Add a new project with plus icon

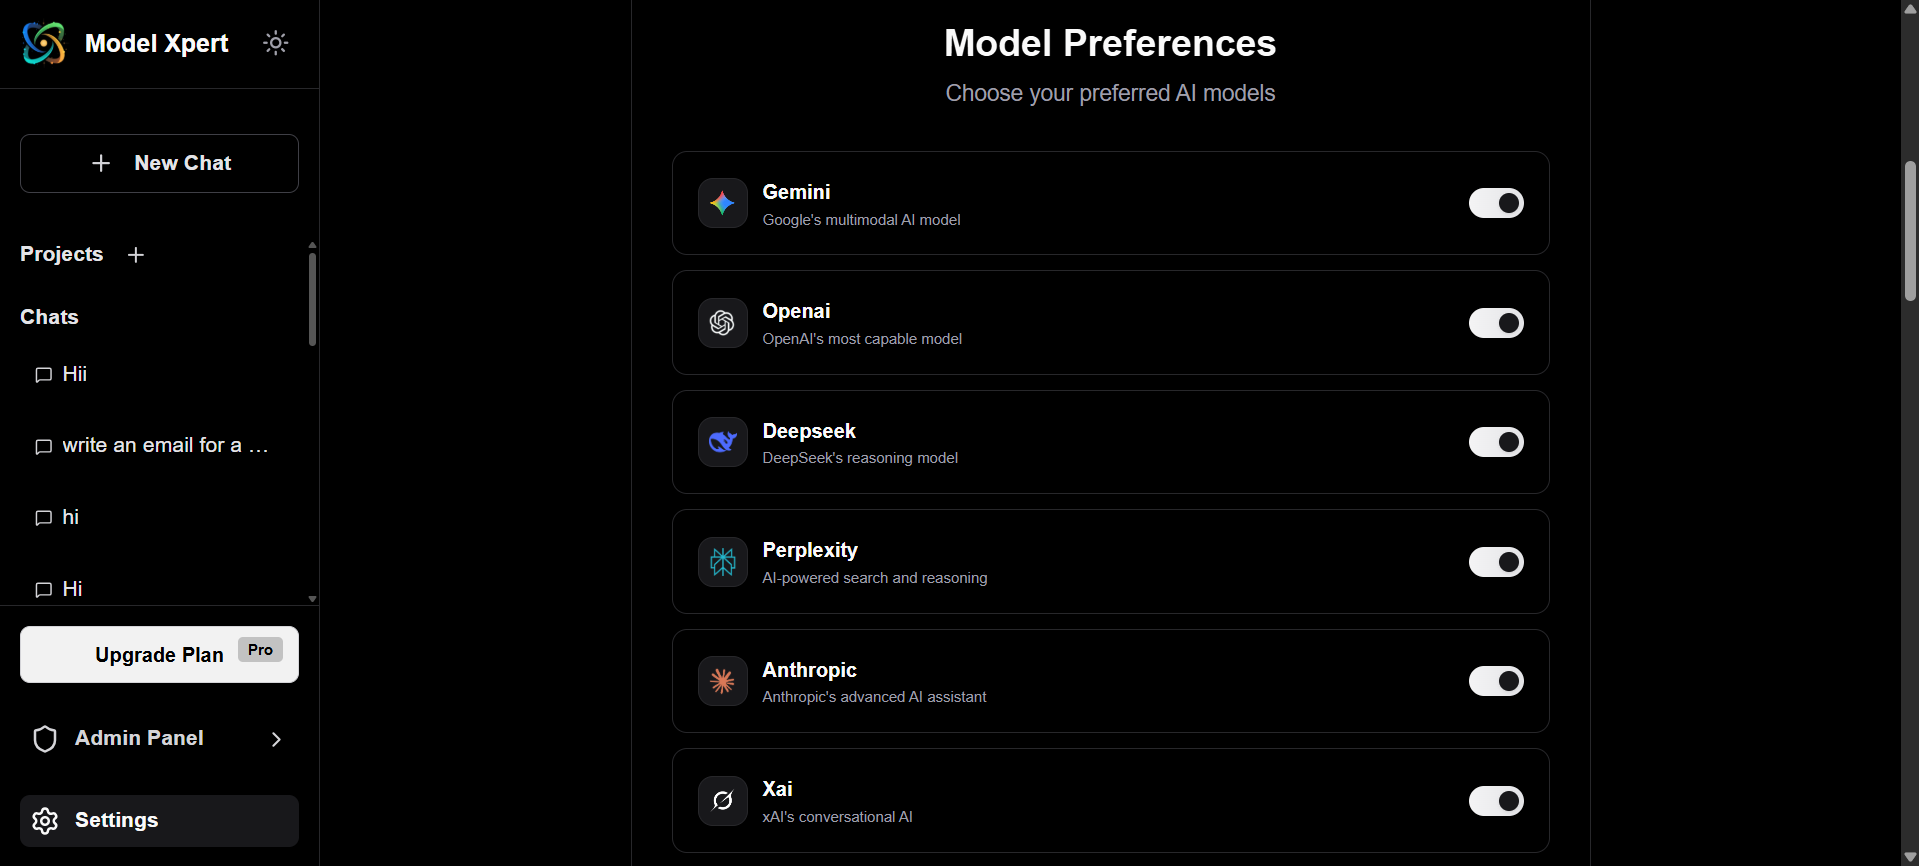point(136,255)
